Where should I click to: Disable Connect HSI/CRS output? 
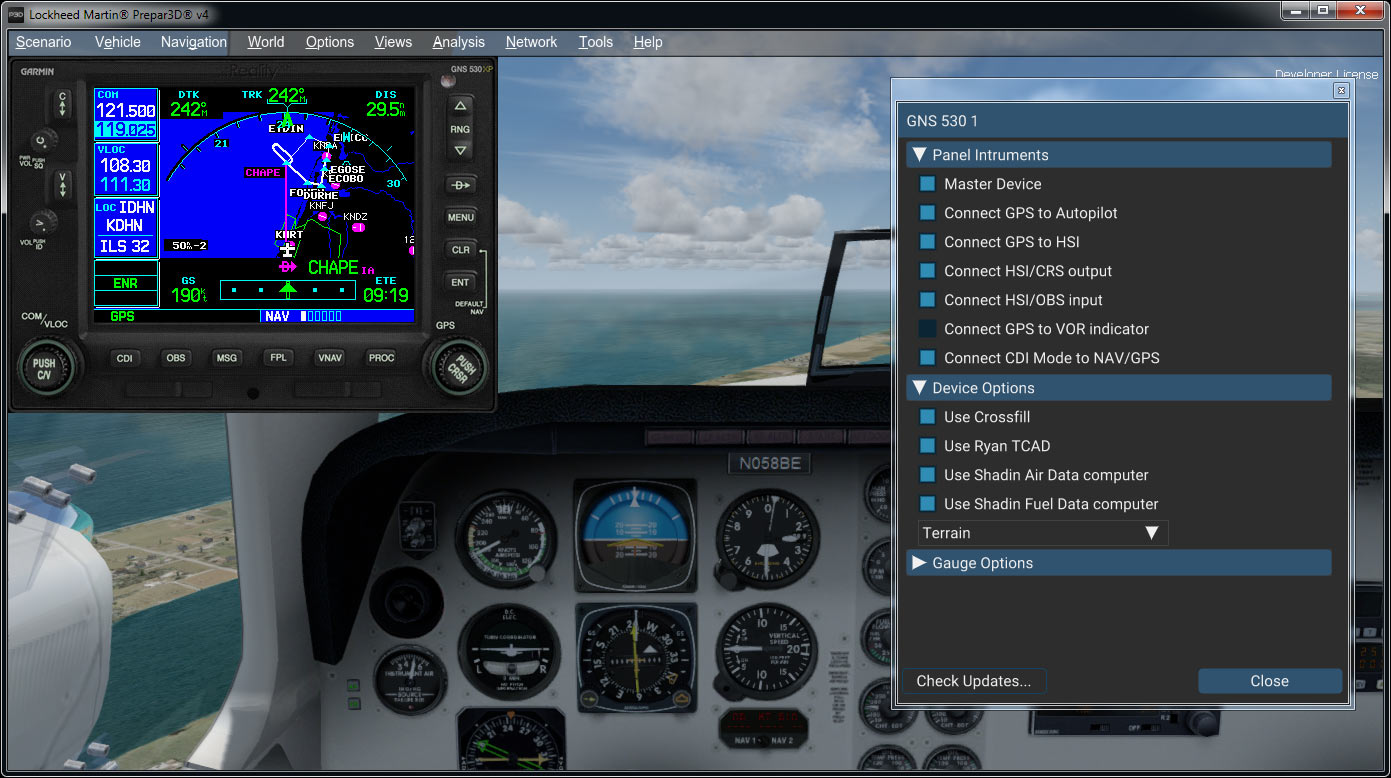(927, 271)
